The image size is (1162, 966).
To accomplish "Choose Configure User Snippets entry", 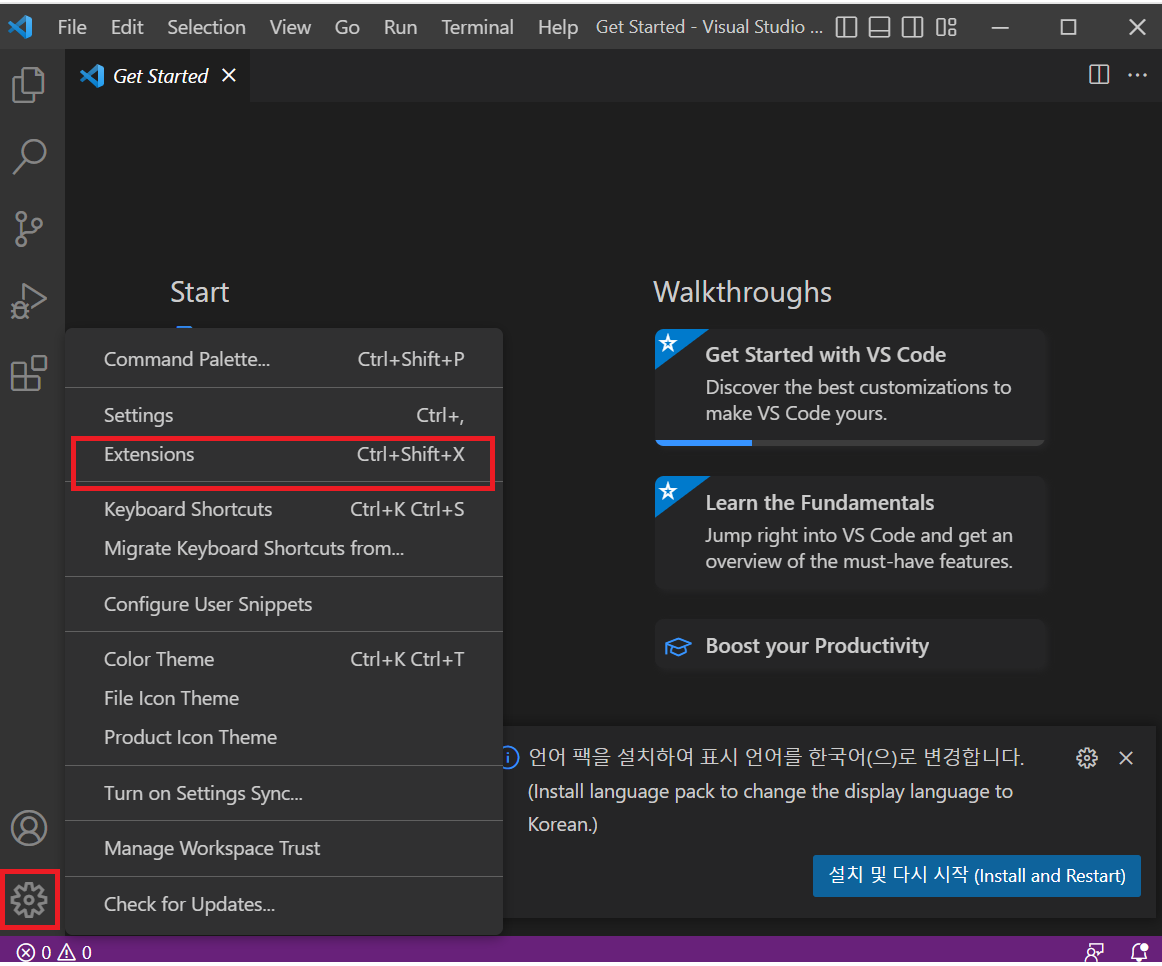I will (284, 604).
